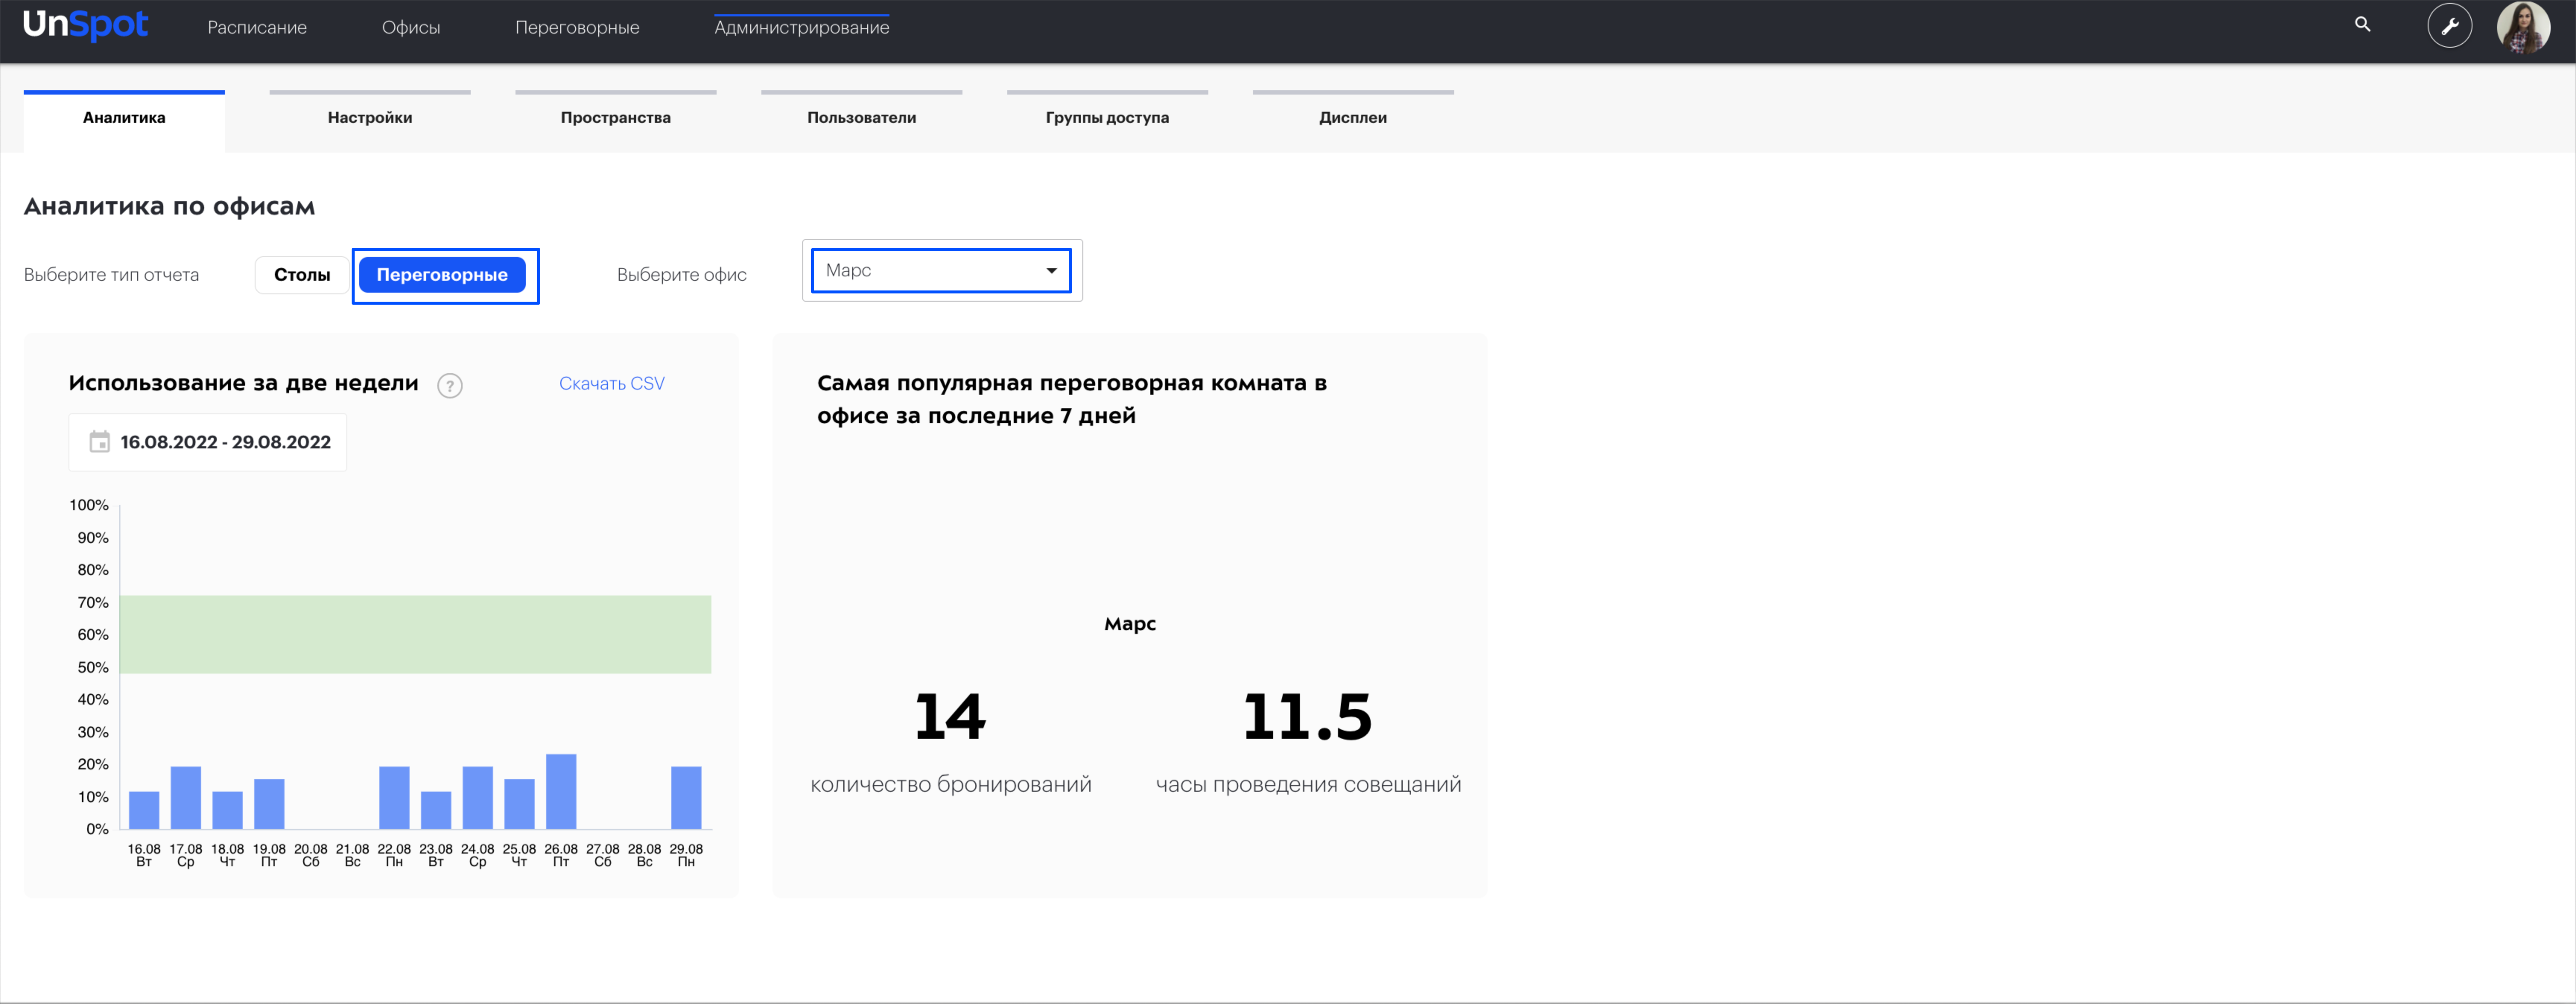Click the Использование за две недели title
The height and width of the screenshot is (1004, 2576).
coord(243,384)
